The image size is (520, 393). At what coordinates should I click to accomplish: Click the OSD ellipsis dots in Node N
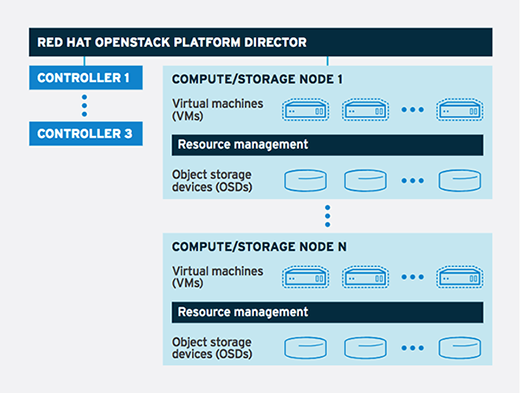click(x=413, y=348)
